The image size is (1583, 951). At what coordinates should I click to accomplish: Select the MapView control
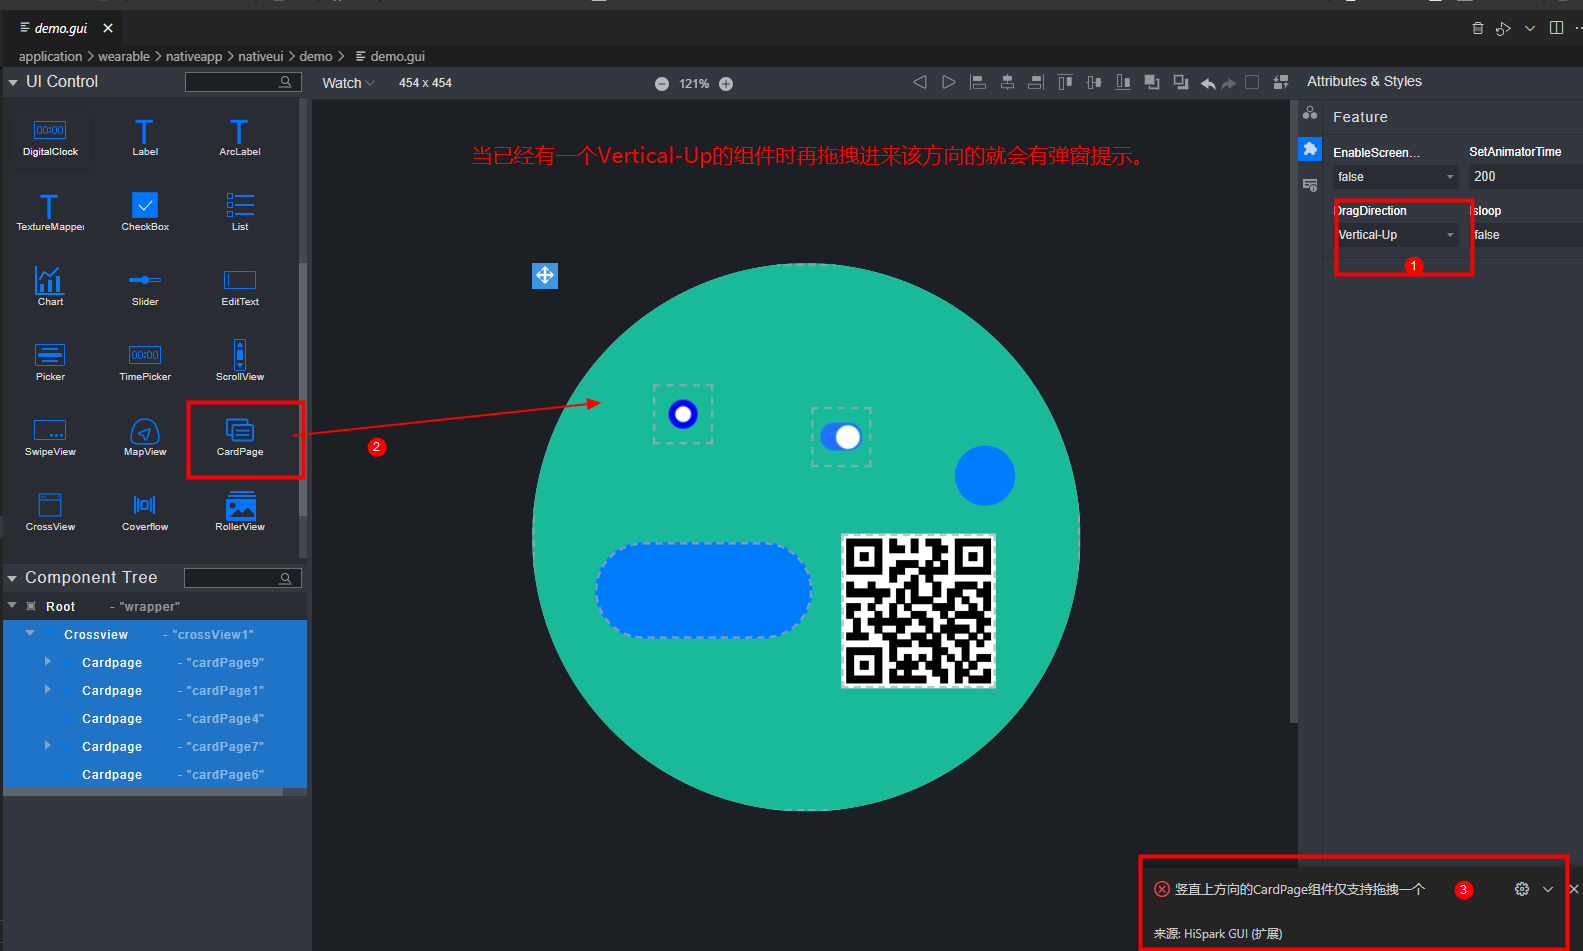click(145, 431)
